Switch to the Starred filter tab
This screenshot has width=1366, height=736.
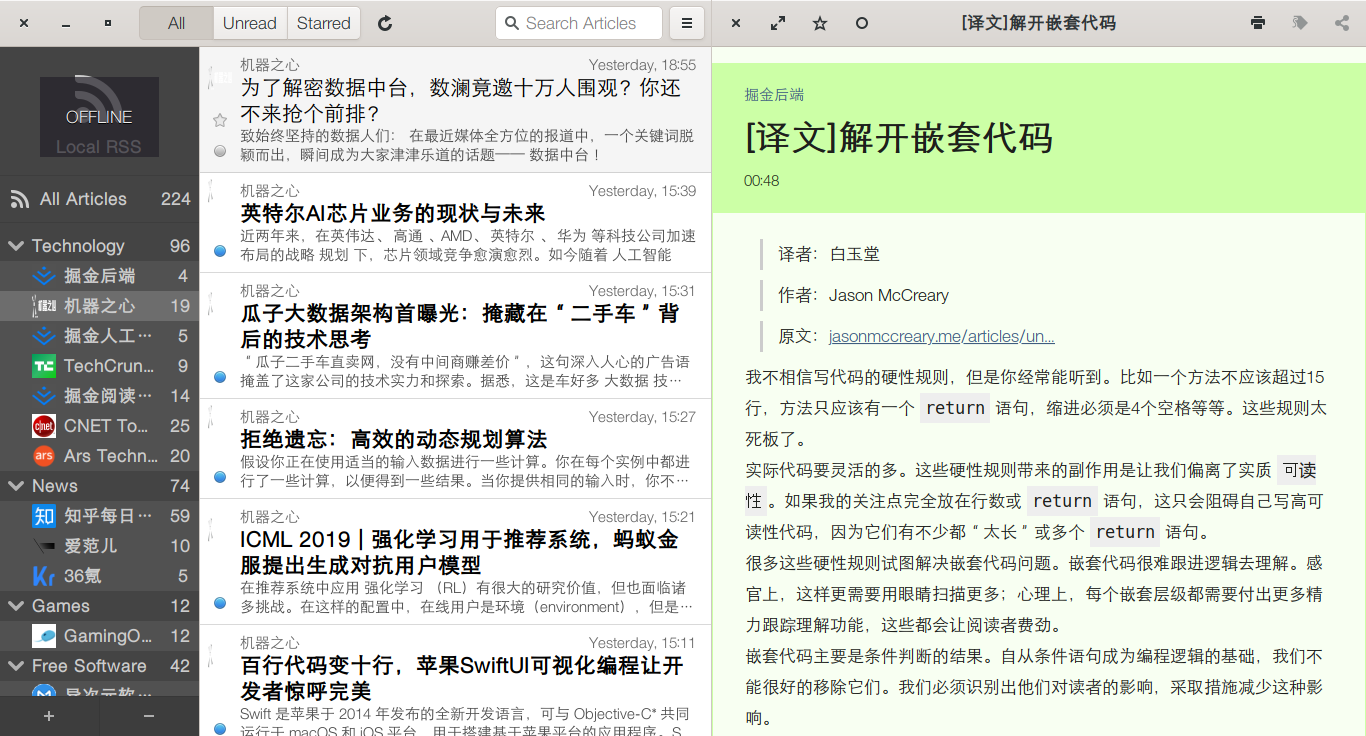[x=324, y=23]
